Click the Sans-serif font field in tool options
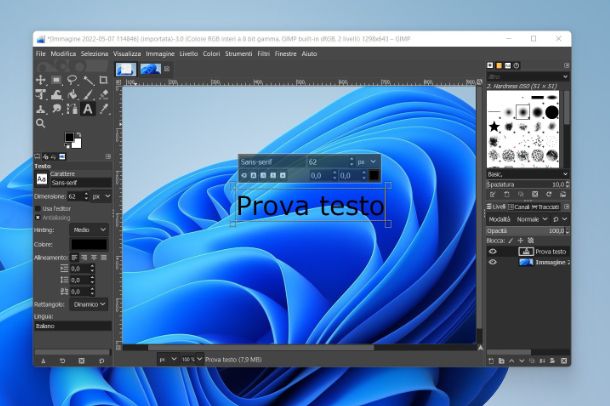Viewport: 610px width, 406px height. tap(81, 182)
